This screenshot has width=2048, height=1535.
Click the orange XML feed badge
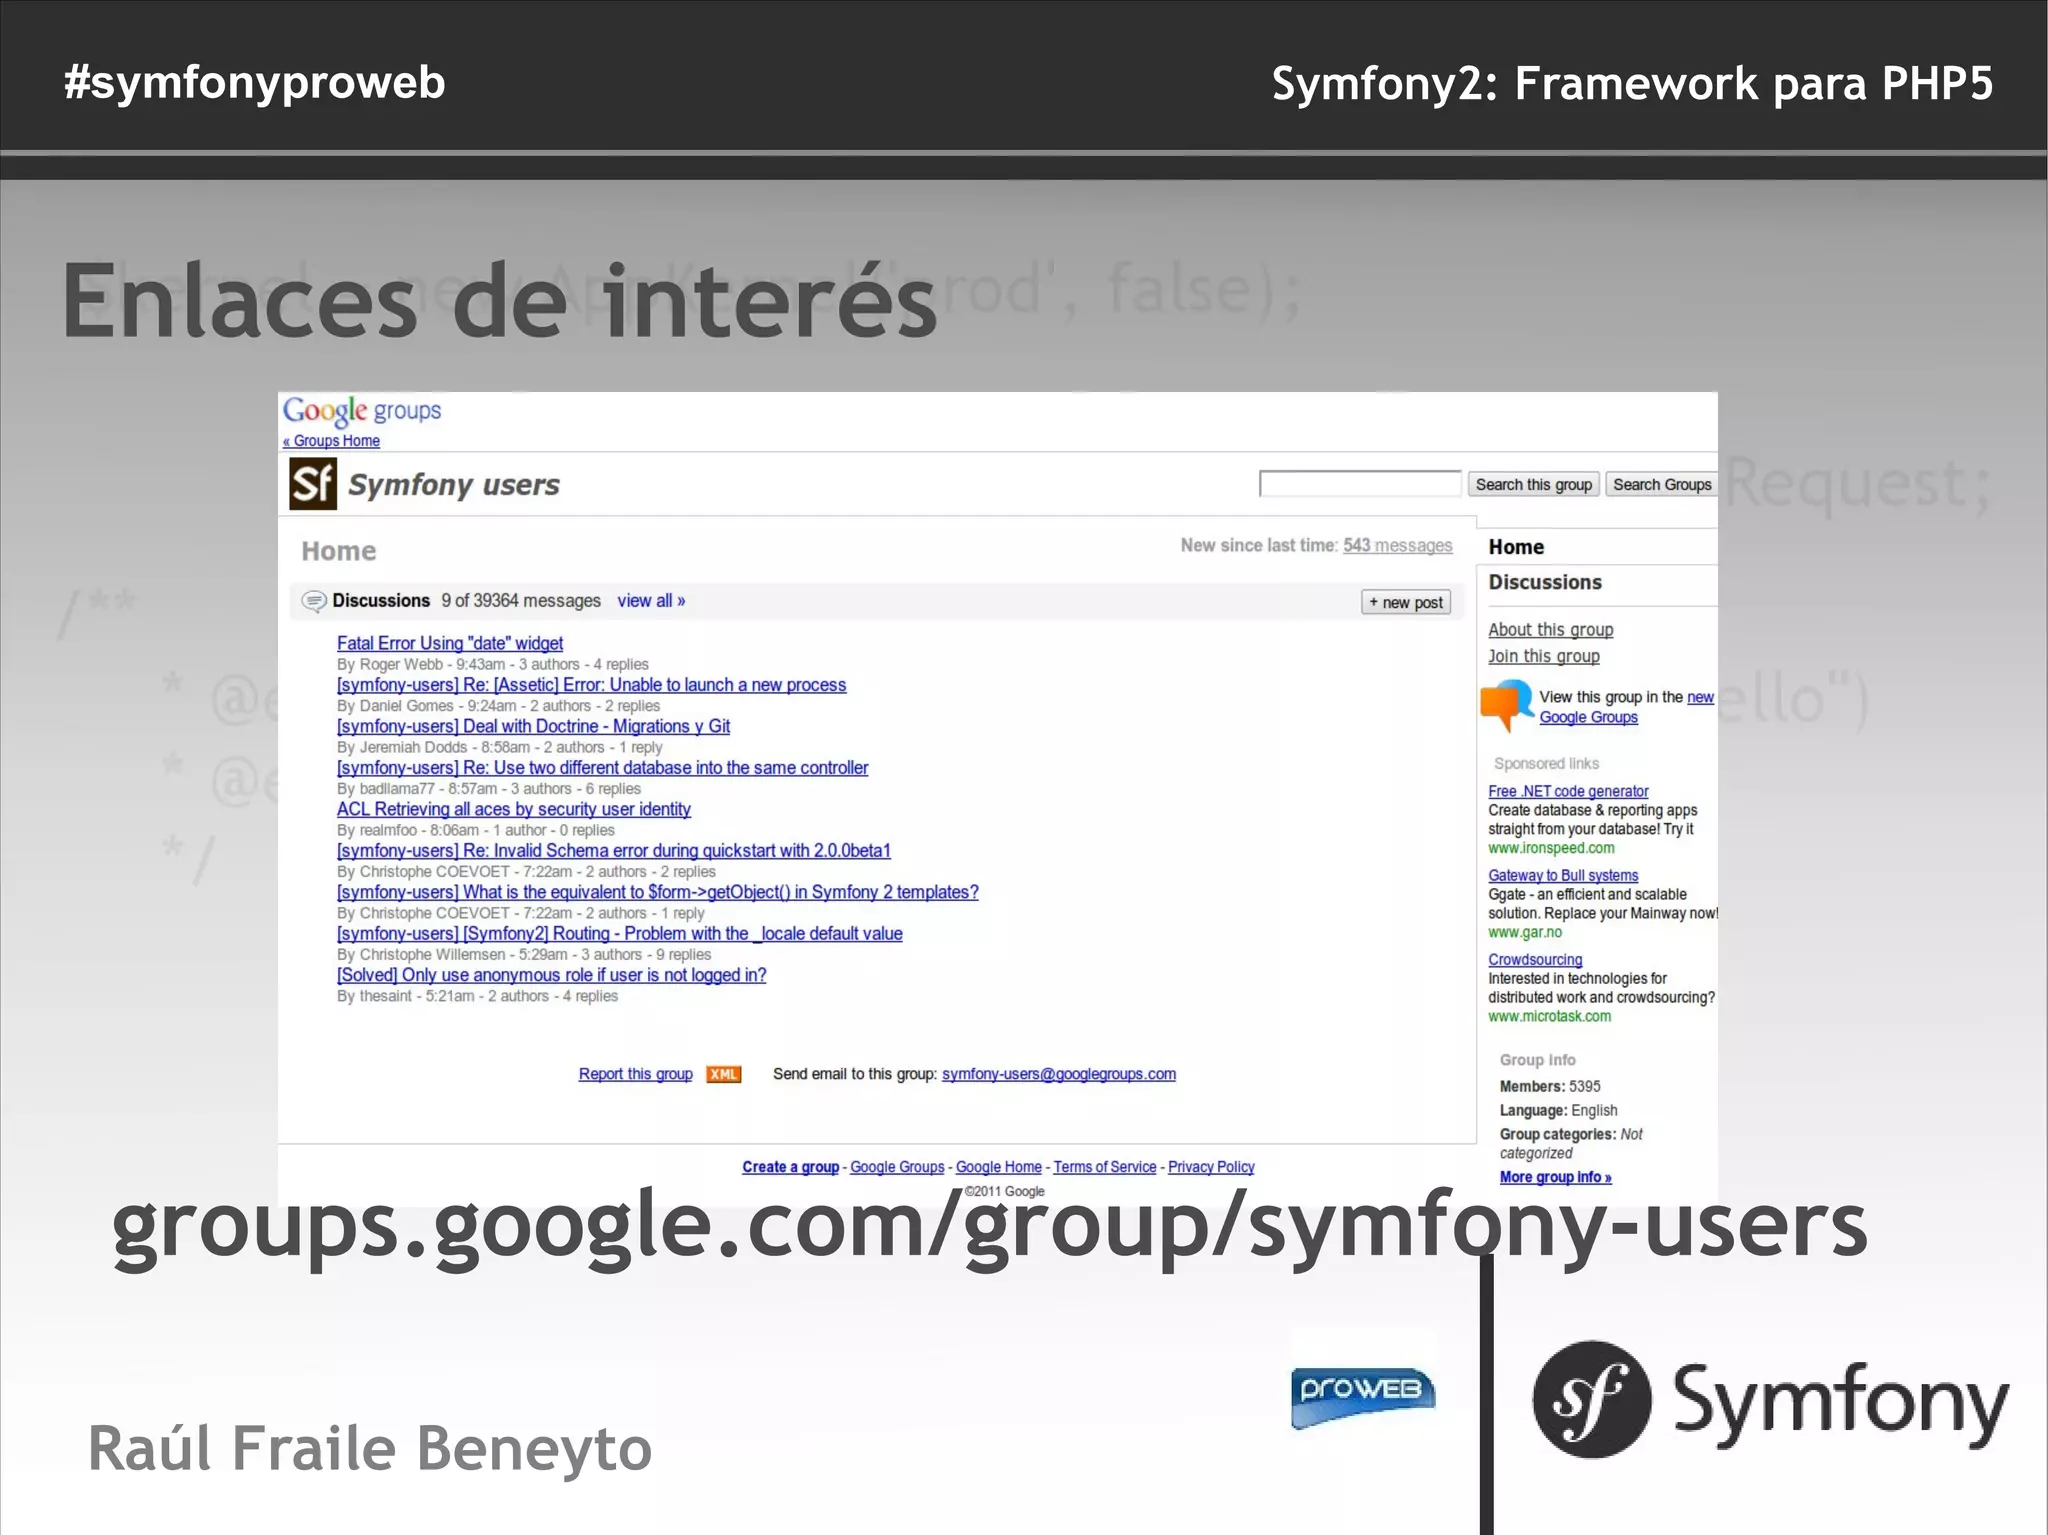pyautogui.click(x=723, y=1074)
